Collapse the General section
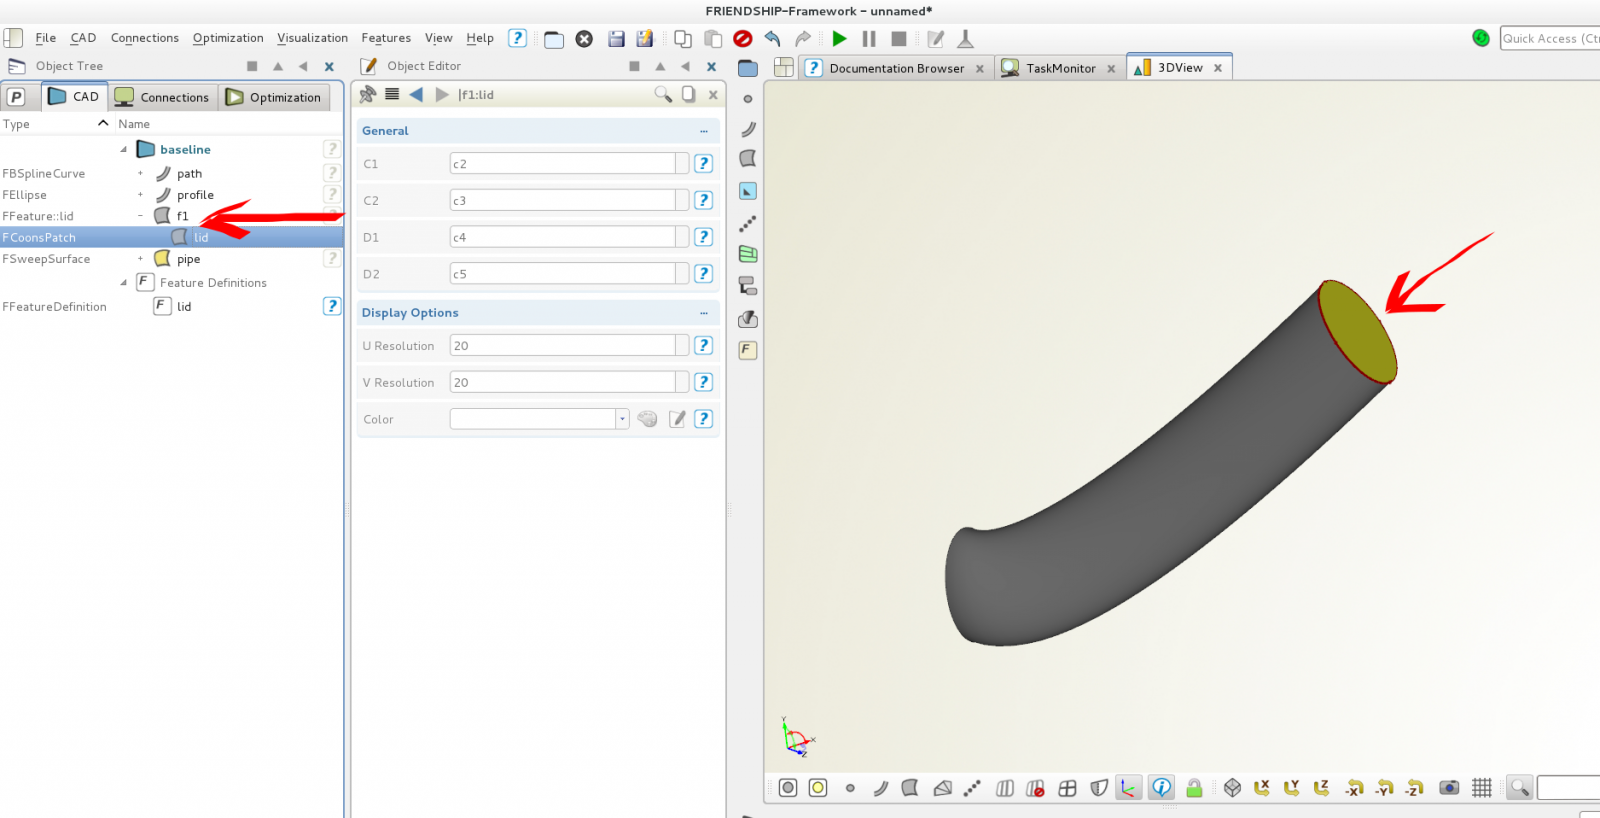The image size is (1600, 818). click(704, 131)
